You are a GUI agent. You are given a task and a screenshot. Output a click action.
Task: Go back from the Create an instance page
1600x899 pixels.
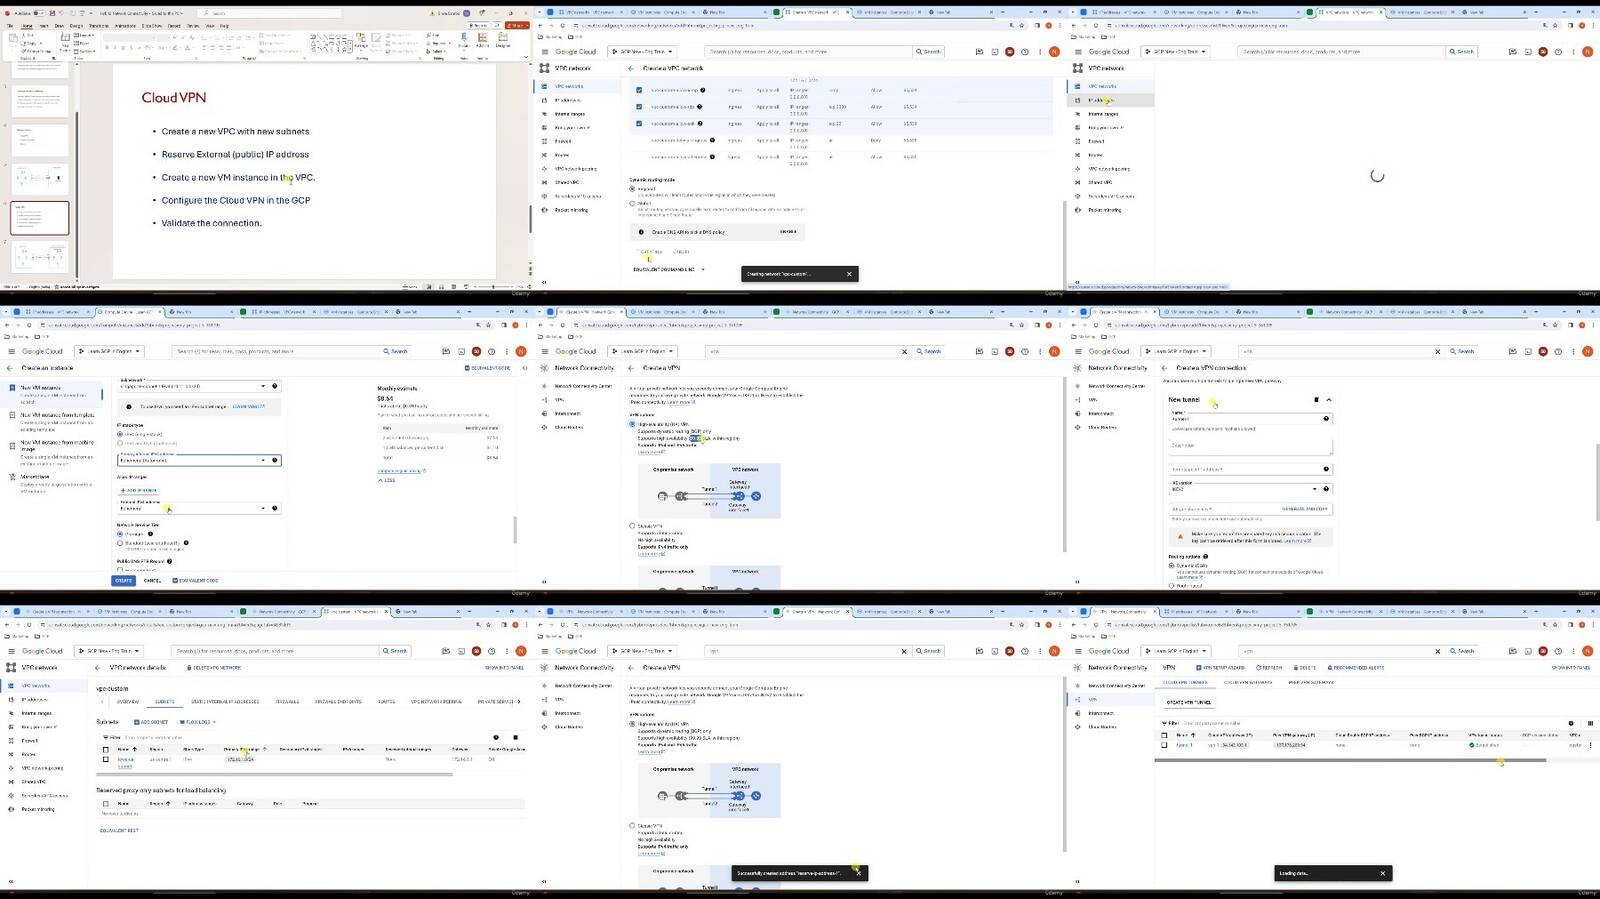(x=12, y=368)
